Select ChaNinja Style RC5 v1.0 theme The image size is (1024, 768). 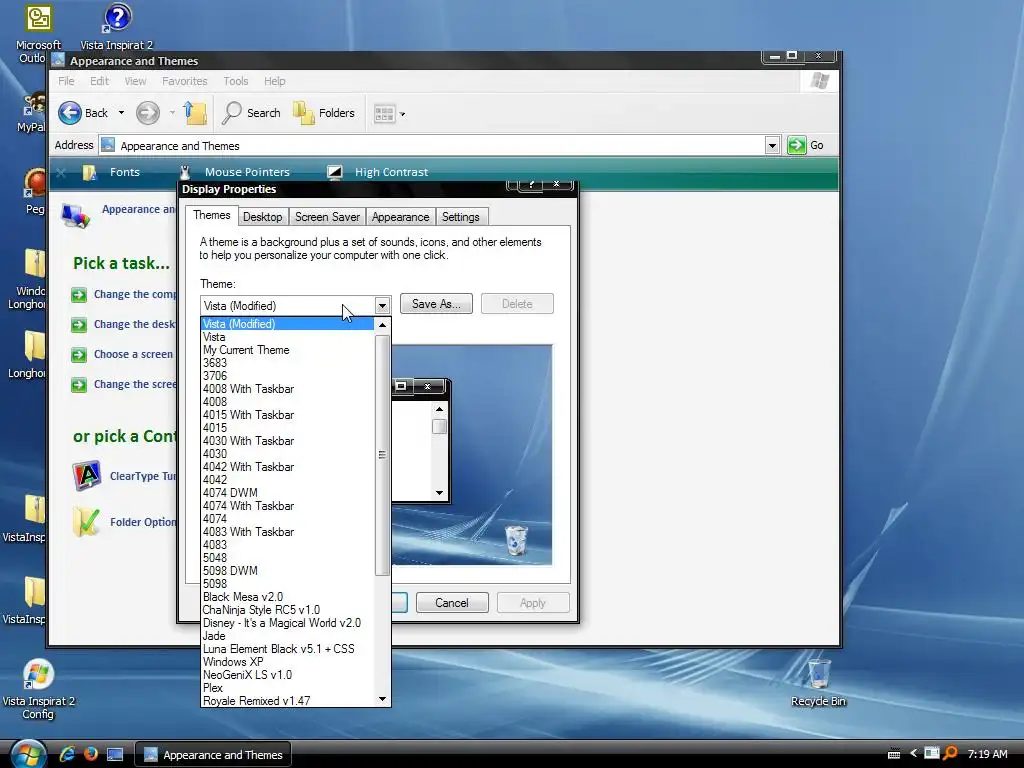pyautogui.click(x=287, y=610)
